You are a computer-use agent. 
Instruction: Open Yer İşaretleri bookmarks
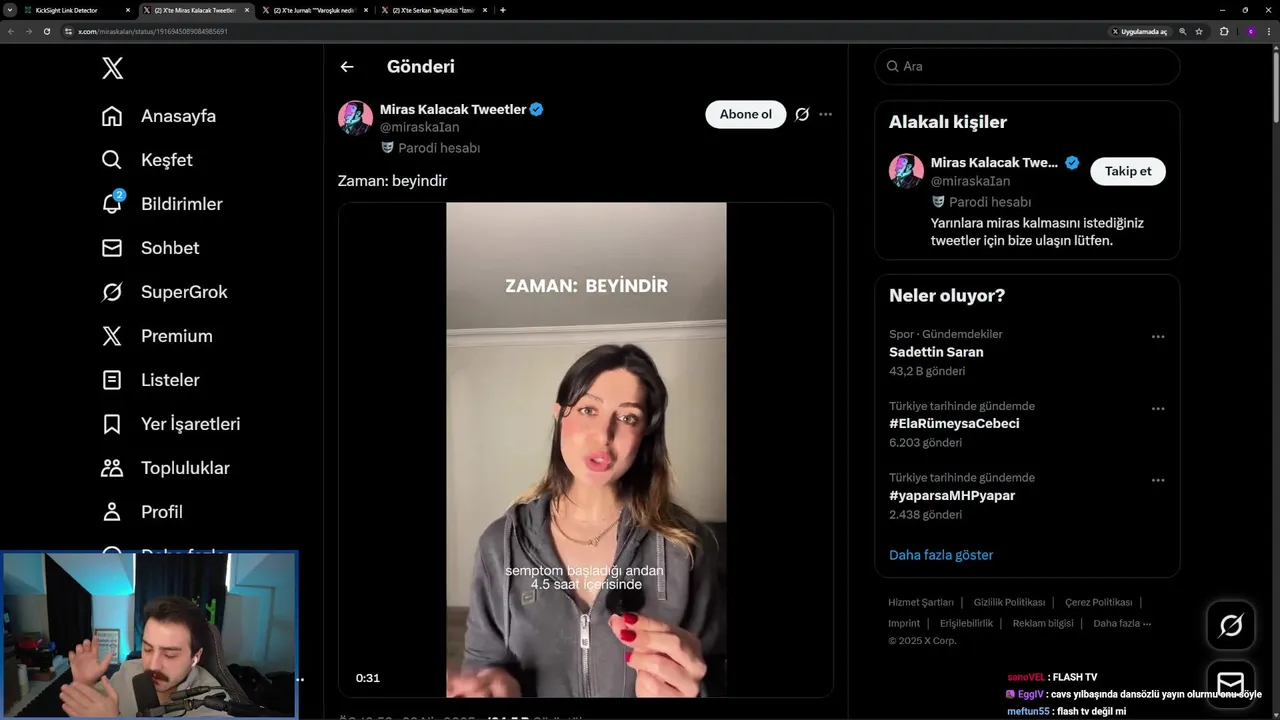171,424
